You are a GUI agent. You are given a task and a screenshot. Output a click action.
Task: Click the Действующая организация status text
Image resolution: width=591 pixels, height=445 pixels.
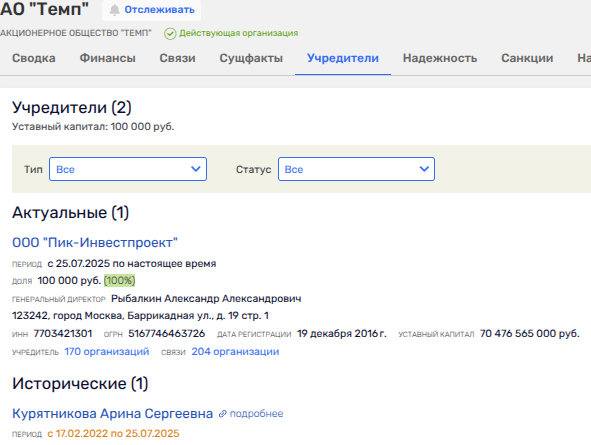coord(239,33)
